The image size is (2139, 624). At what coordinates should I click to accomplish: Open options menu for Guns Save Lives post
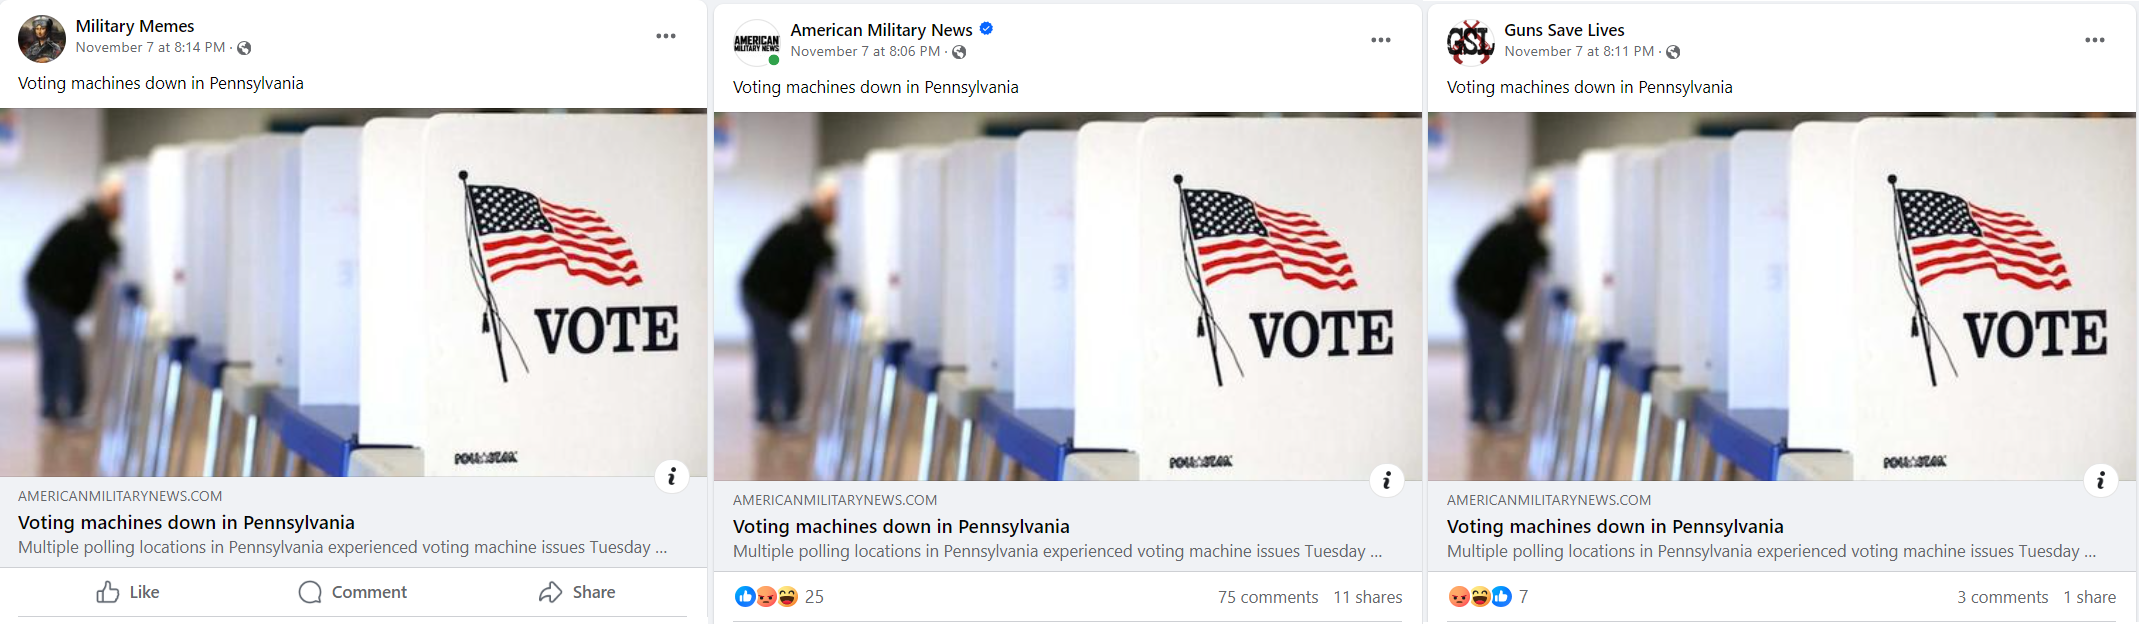[x=2095, y=40]
